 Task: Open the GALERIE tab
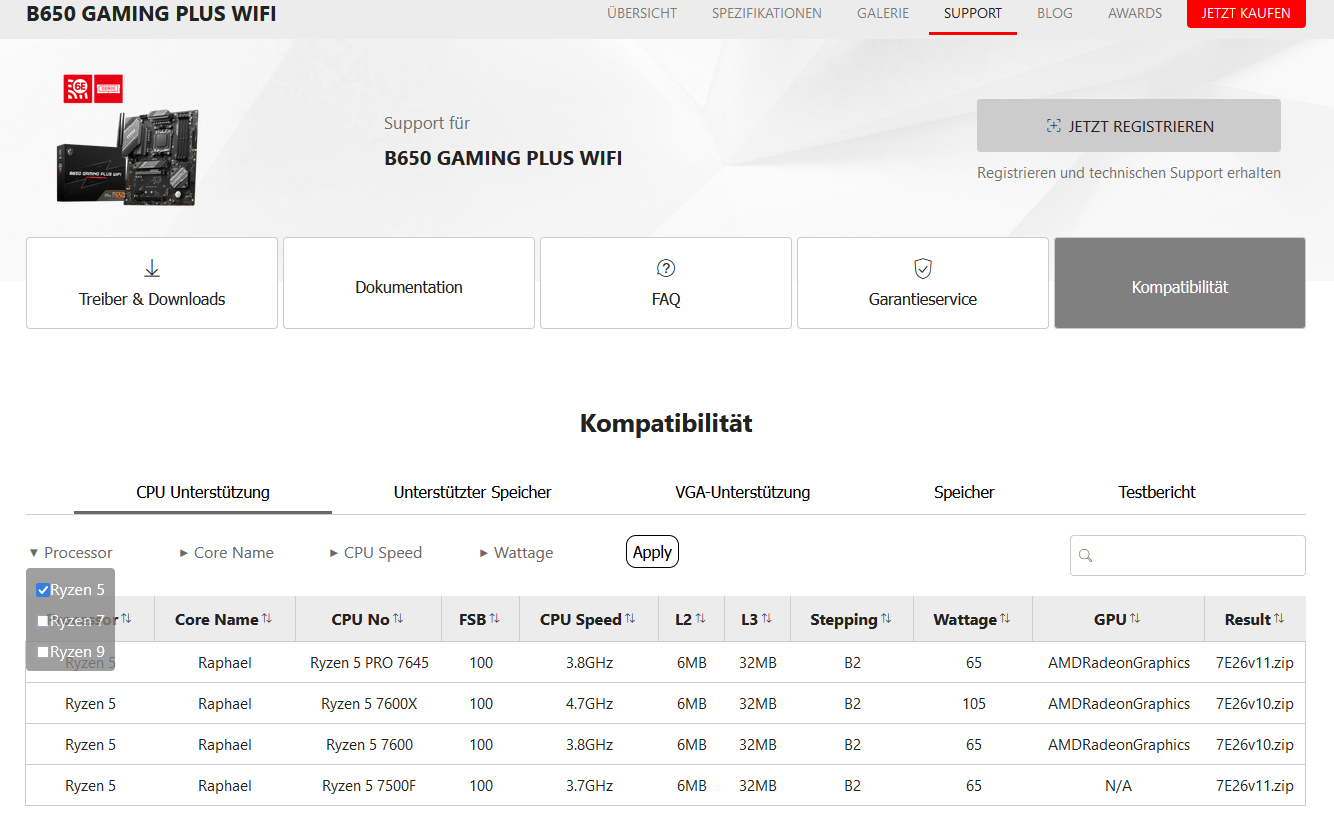883,13
